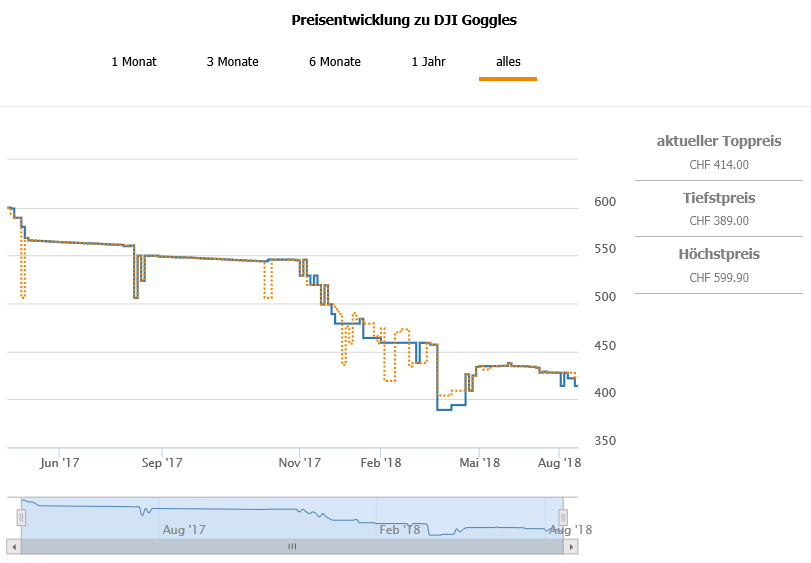The height and width of the screenshot is (563, 811).
Task: Click the CHF 599.90 highest price value
Action: (x=718, y=277)
